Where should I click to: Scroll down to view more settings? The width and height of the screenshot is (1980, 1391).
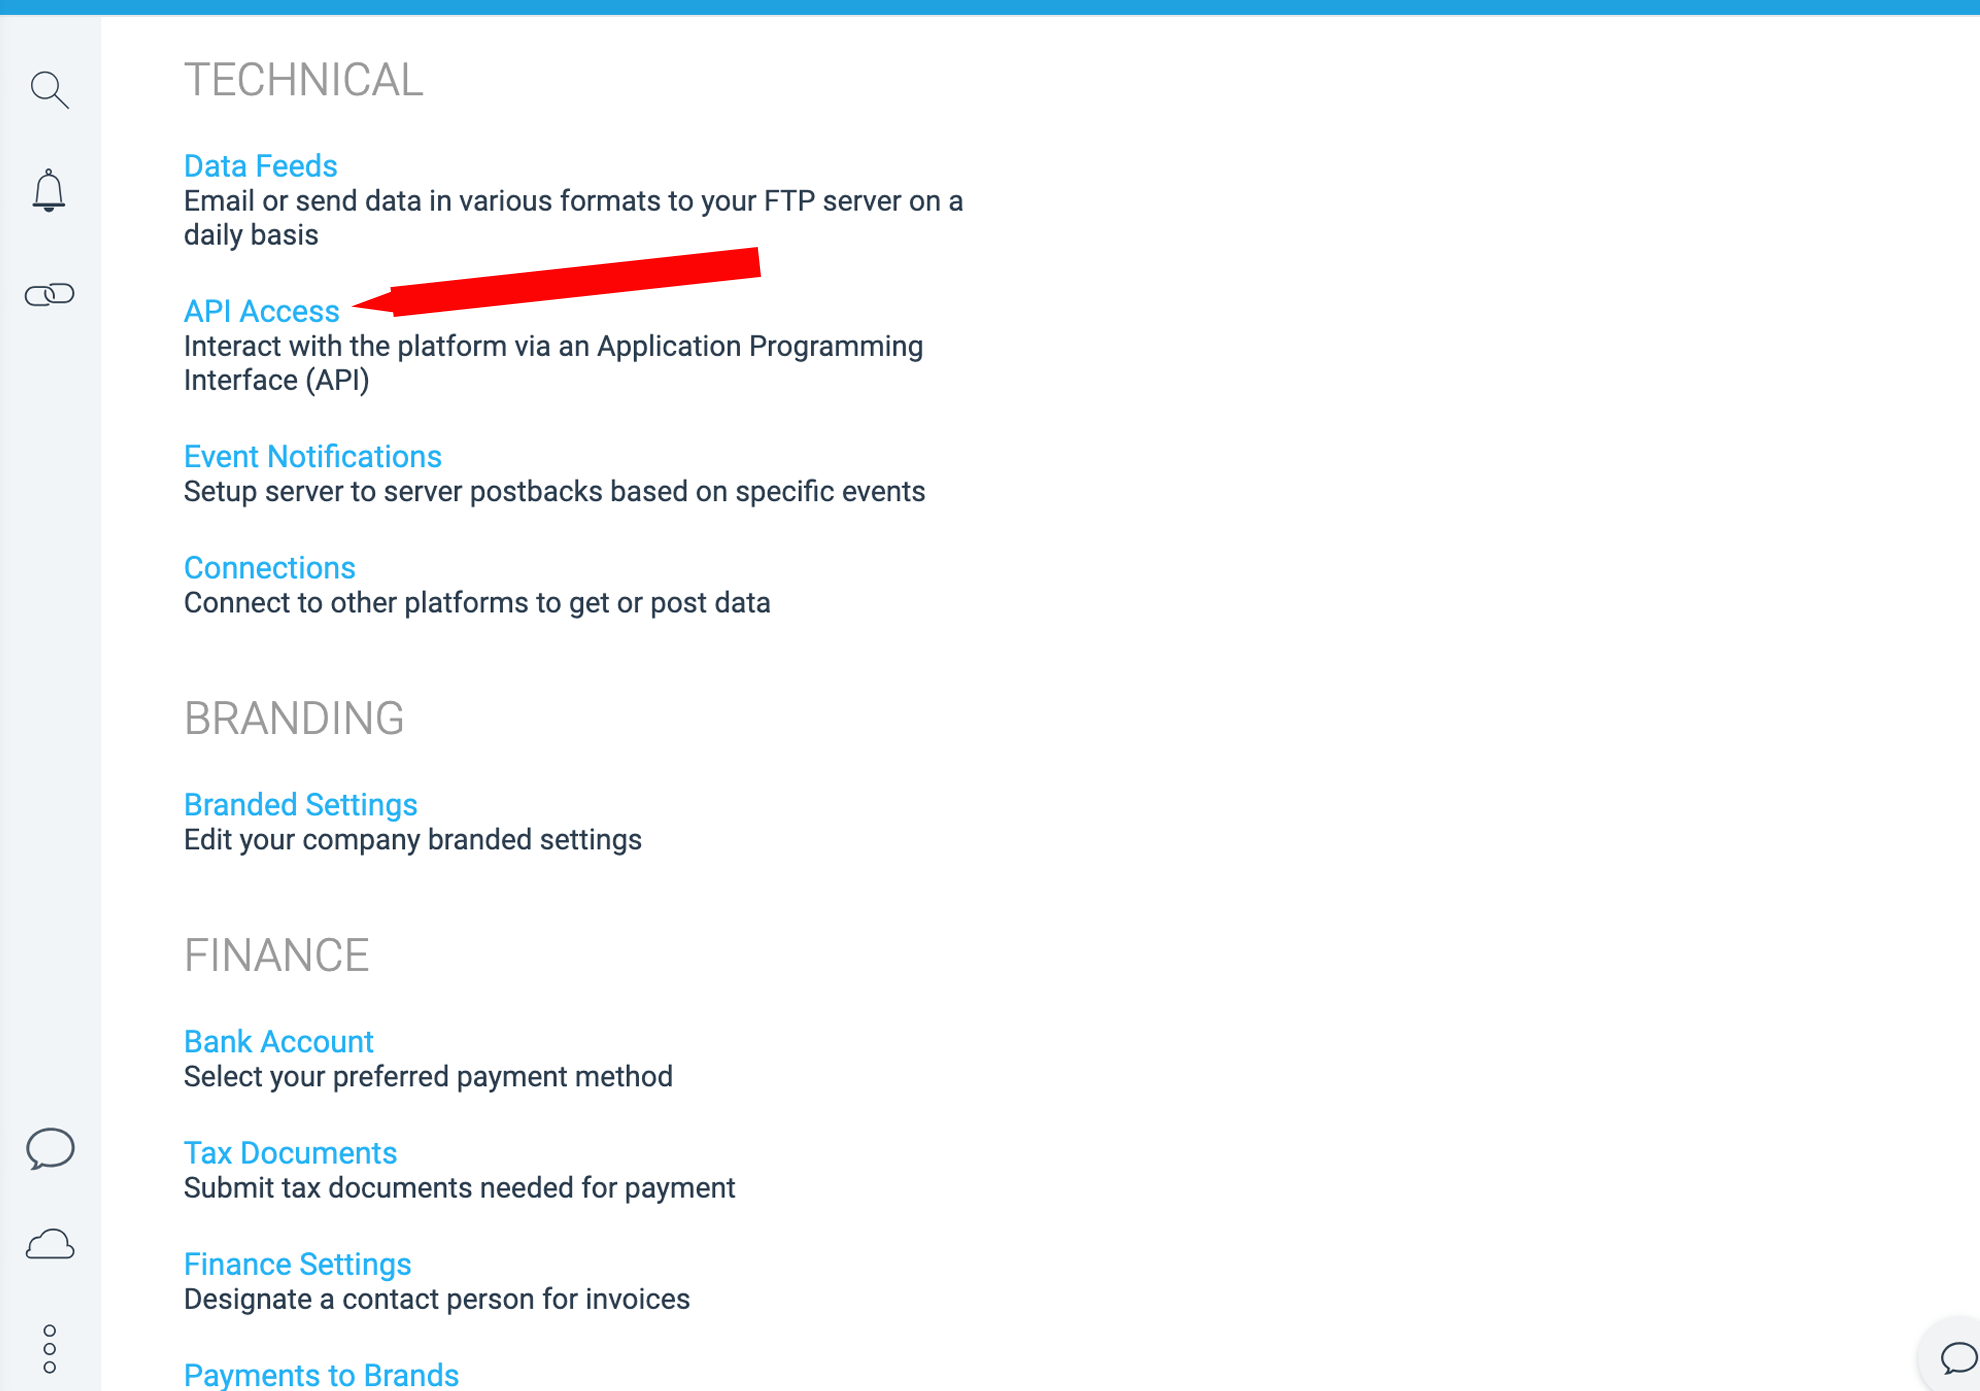pos(259,310)
